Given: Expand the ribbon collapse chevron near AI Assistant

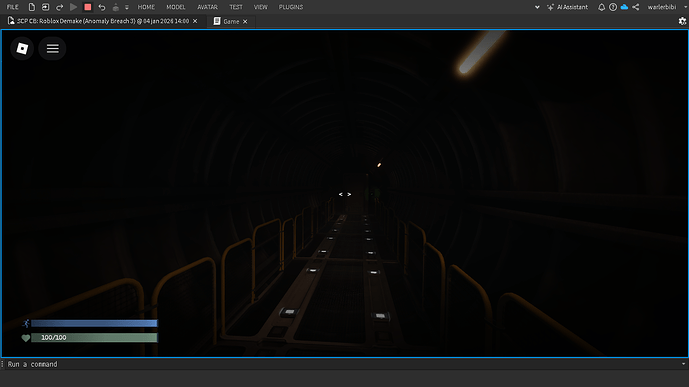Looking at the screenshot, I should (537, 7).
